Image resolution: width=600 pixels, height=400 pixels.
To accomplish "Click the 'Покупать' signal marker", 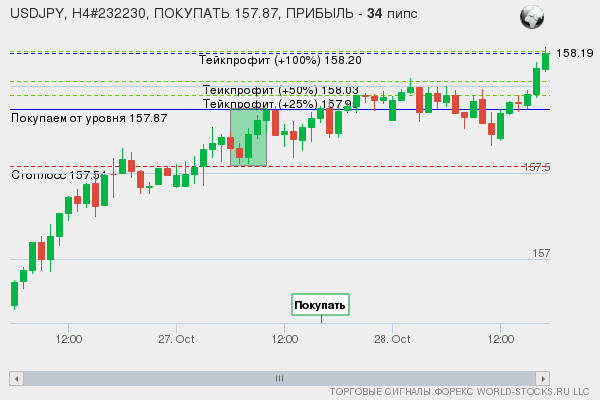I will click(x=320, y=305).
